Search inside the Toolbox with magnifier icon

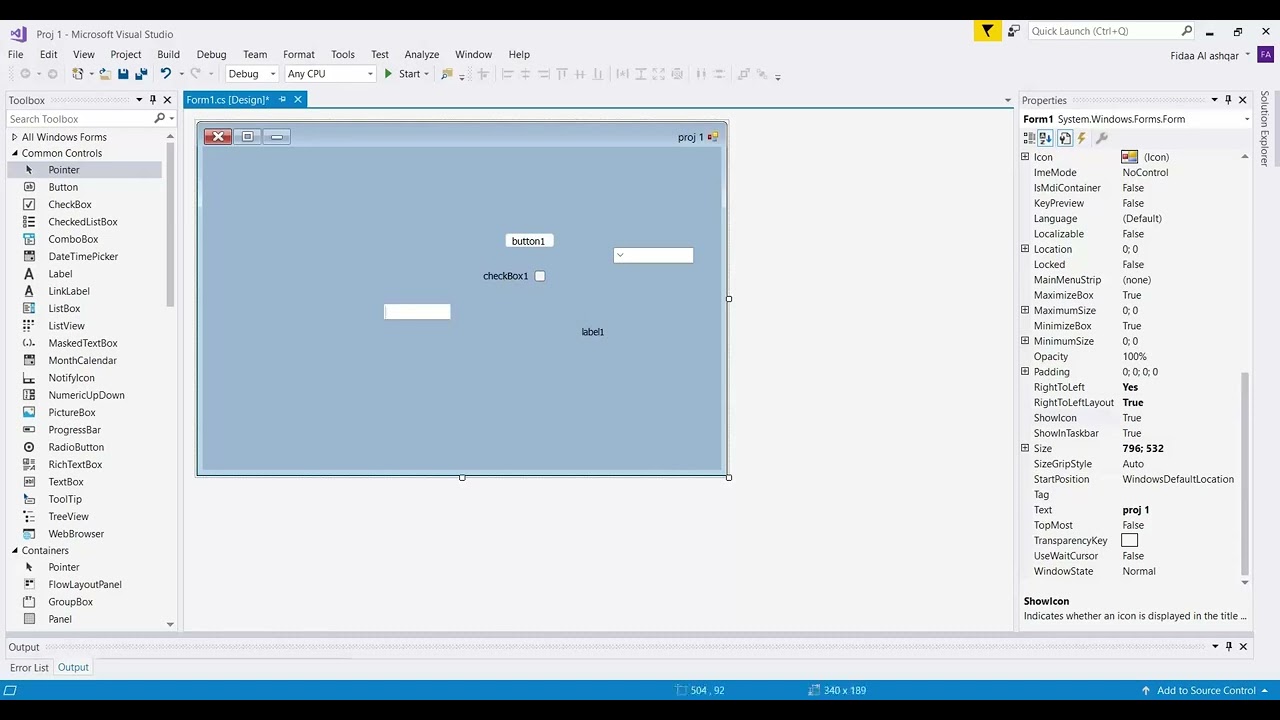click(x=159, y=119)
